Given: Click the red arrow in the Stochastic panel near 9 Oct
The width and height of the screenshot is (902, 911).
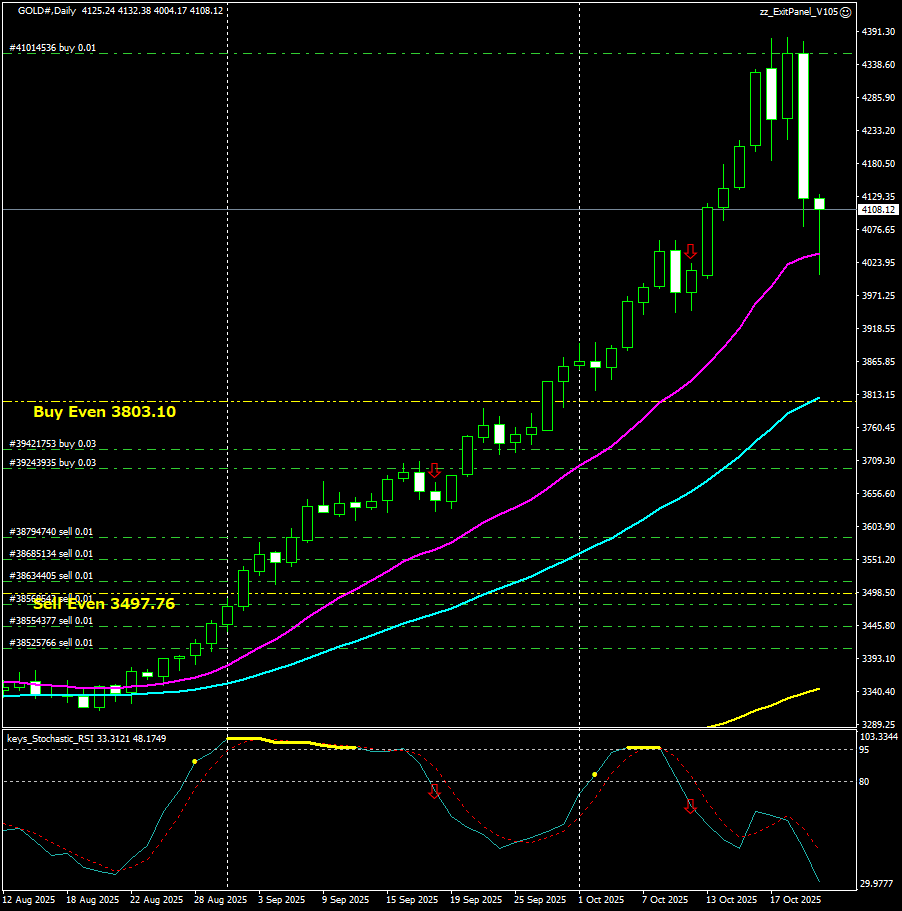Looking at the screenshot, I should [690, 806].
